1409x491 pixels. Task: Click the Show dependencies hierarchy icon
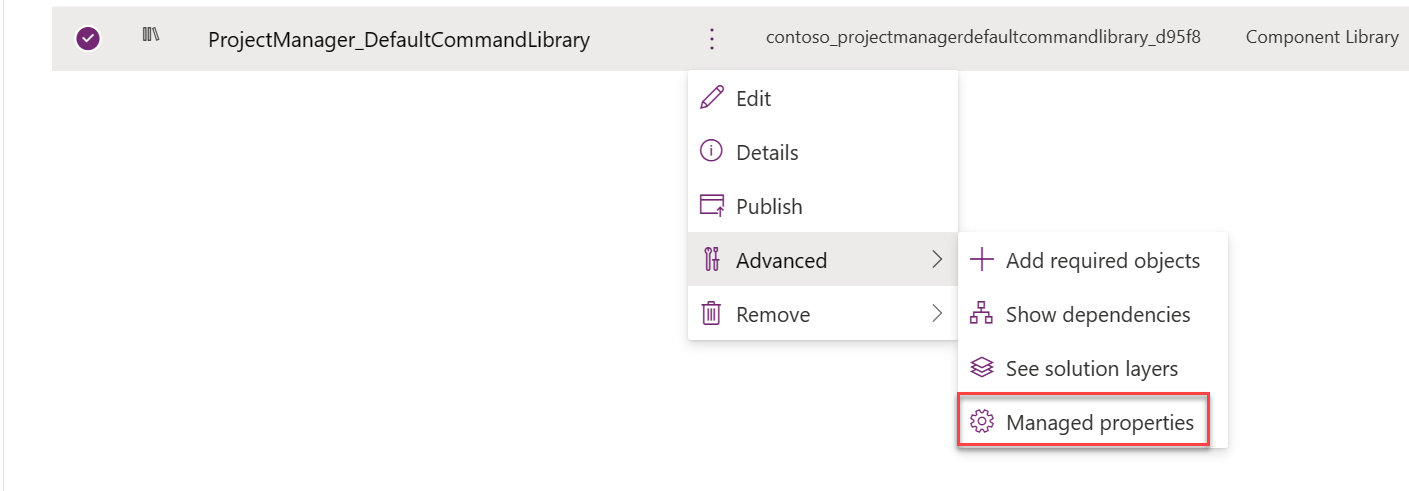click(982, 314)
